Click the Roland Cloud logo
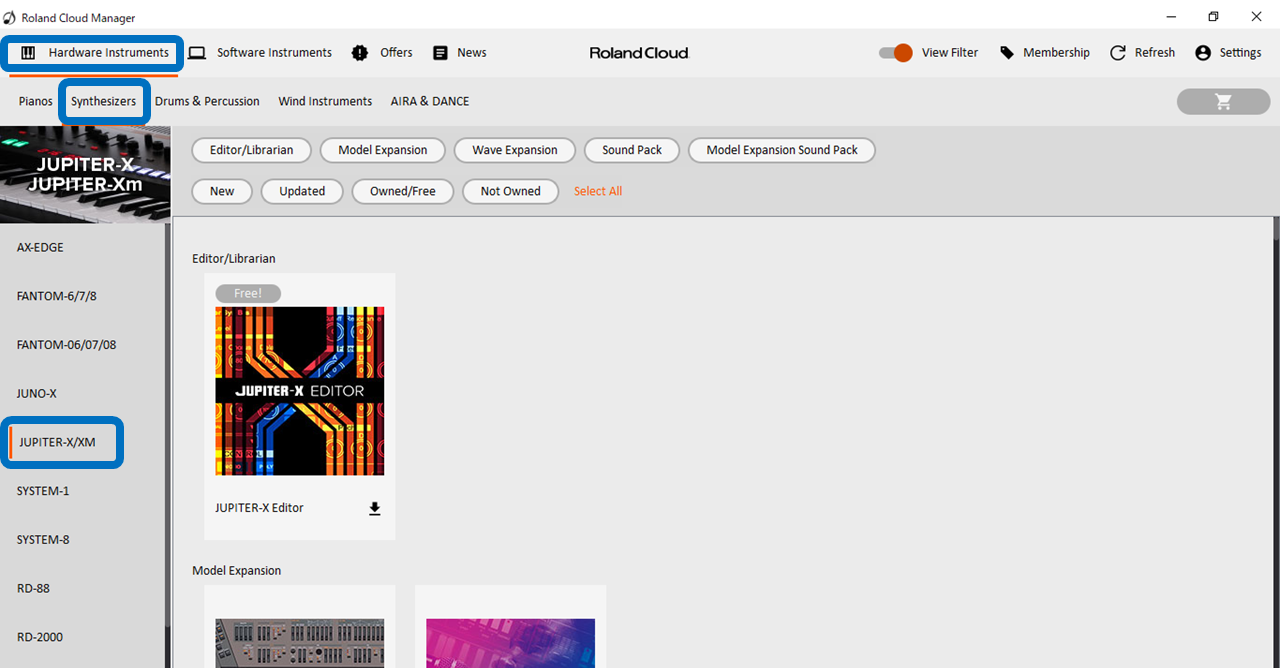Screen dimensions: 1280x668 tap(639, 53)
